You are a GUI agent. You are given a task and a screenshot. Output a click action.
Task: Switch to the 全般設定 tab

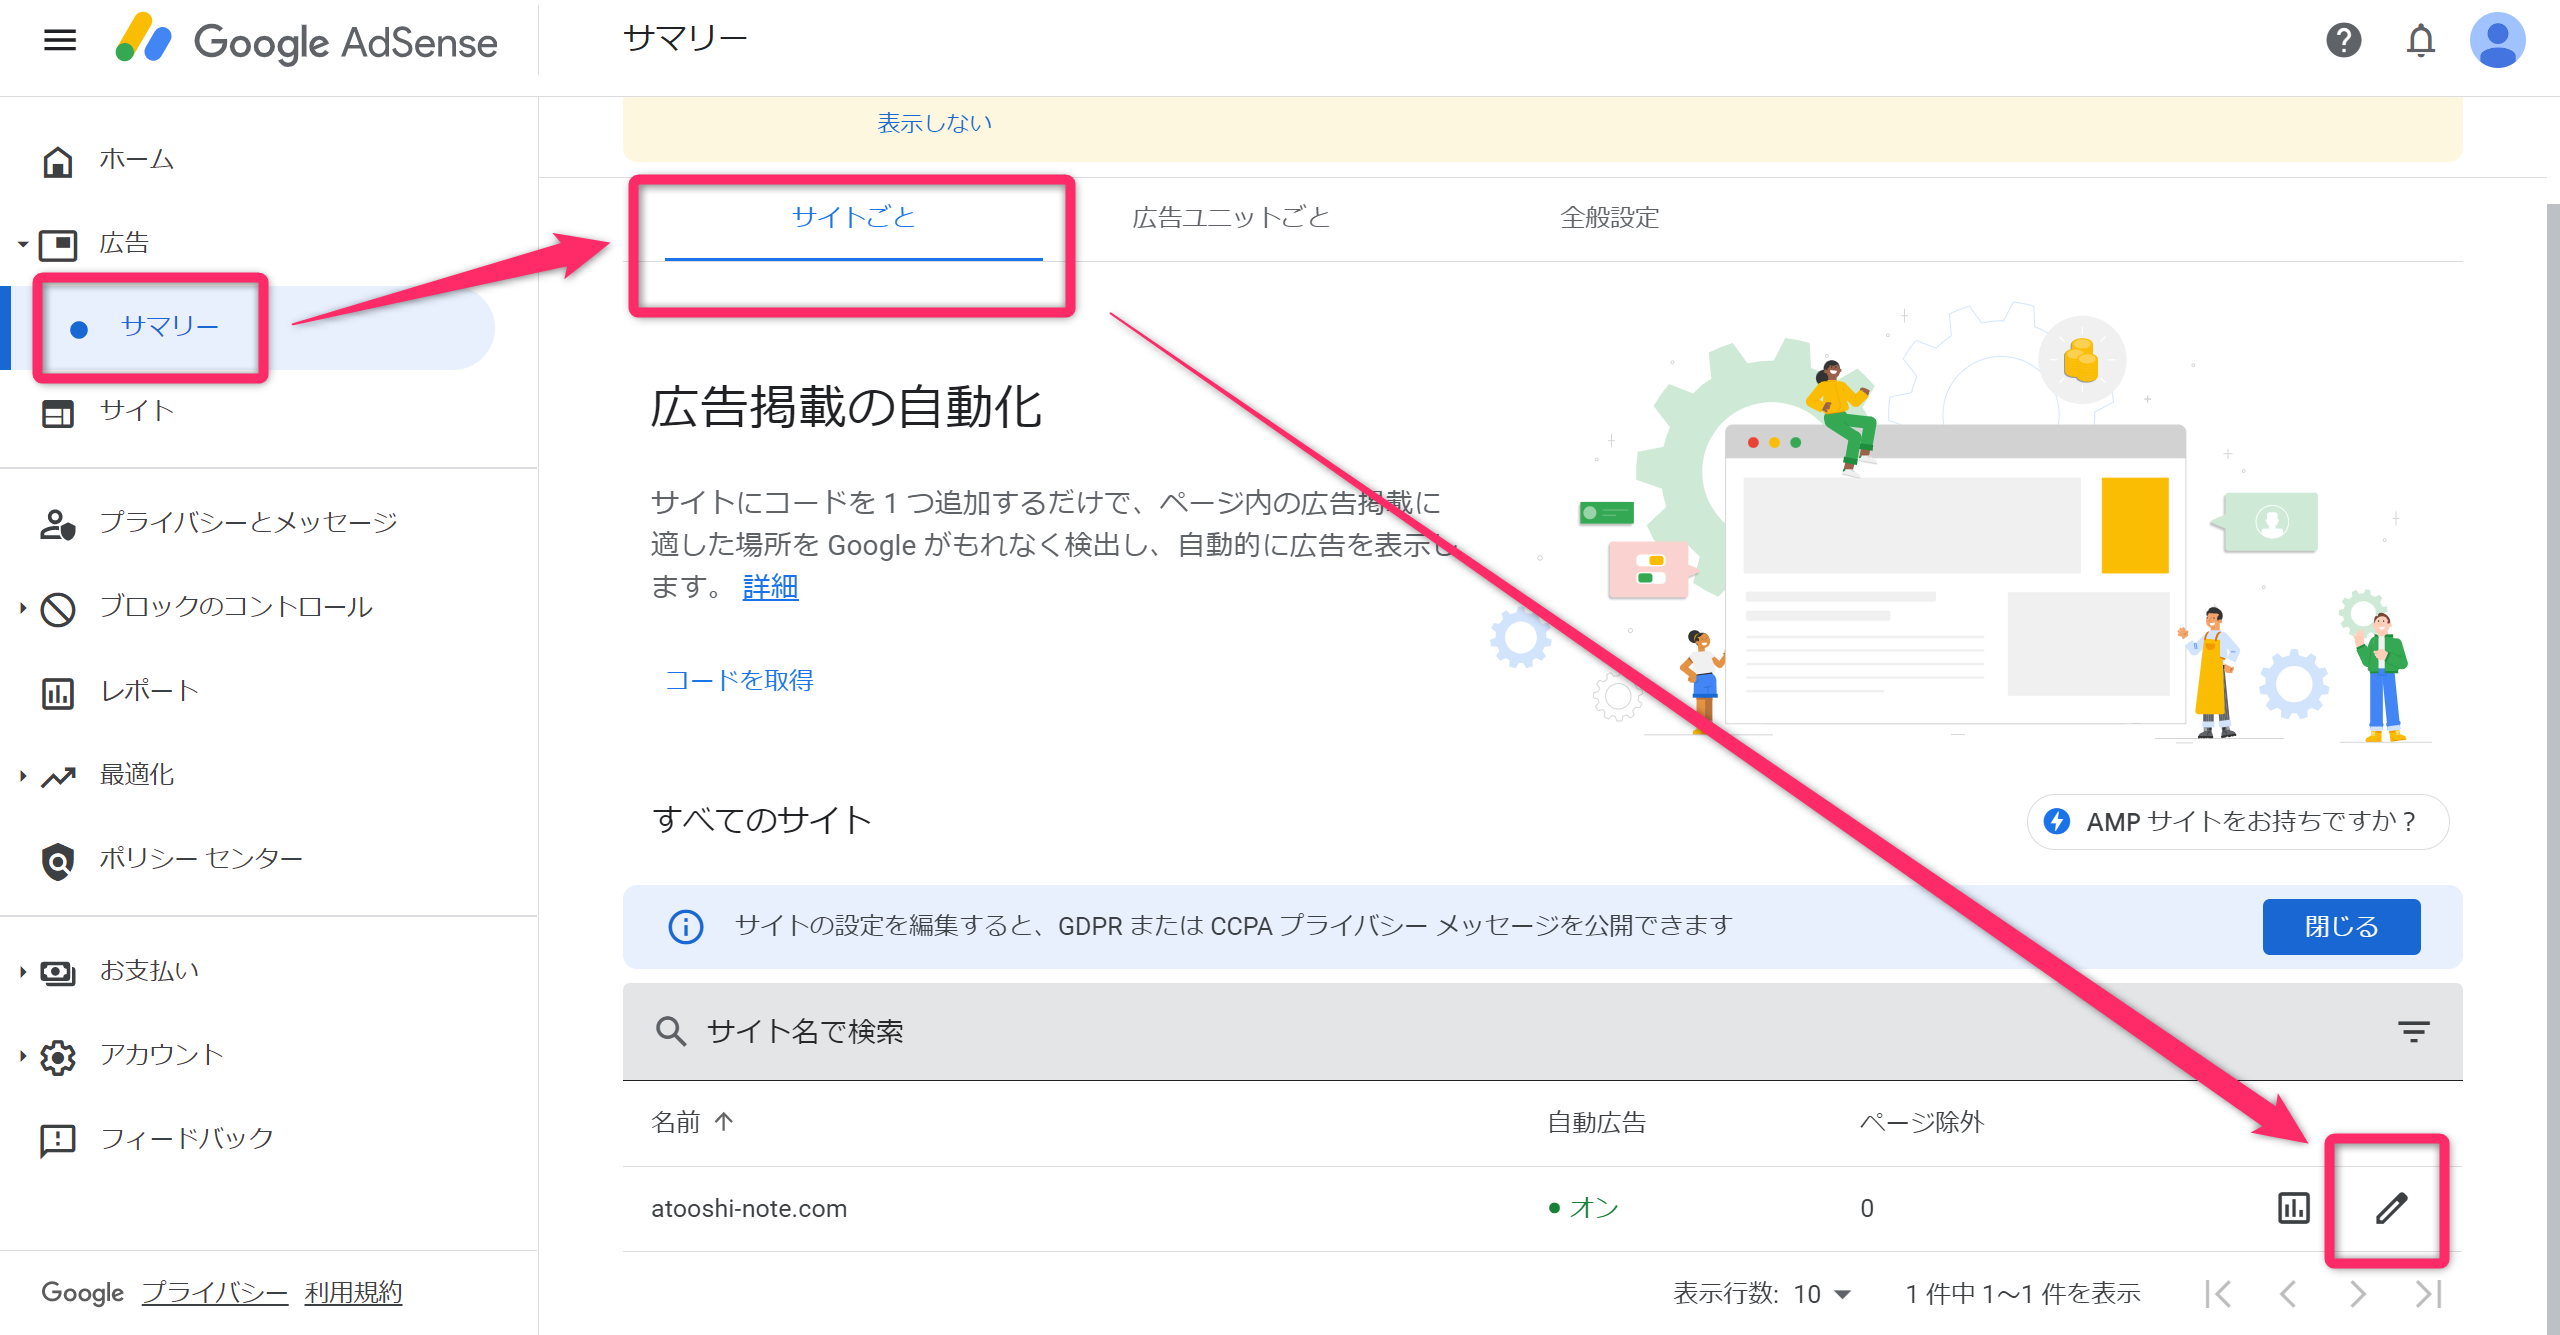point(1609,218)
